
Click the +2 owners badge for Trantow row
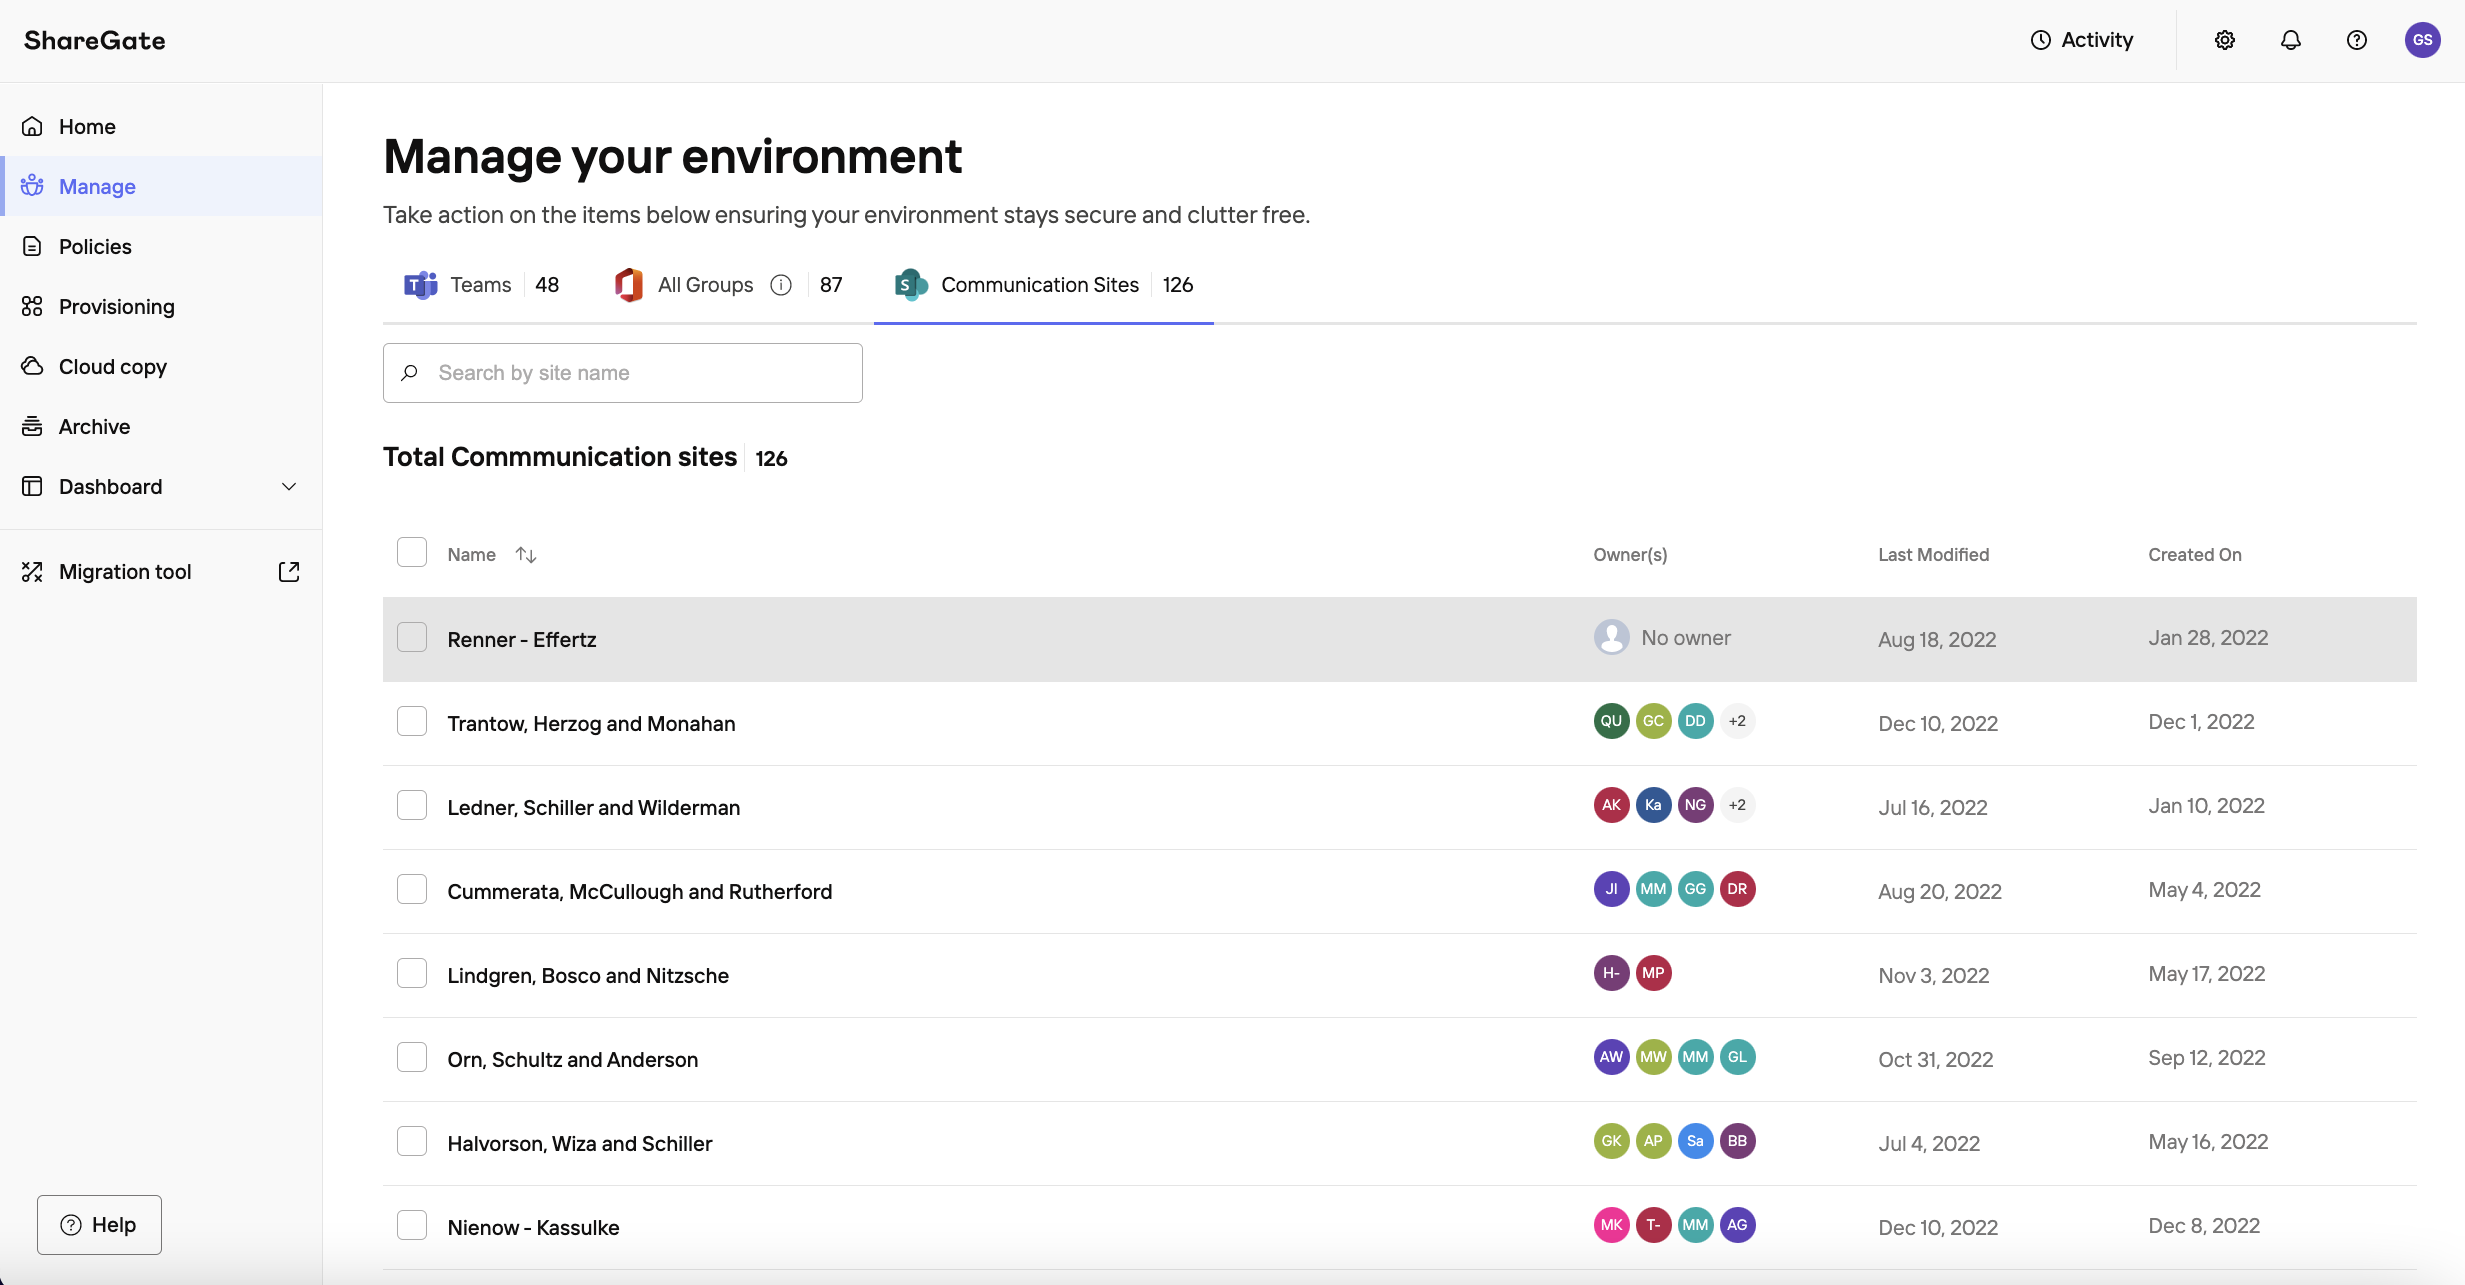tap(1737, 721)
